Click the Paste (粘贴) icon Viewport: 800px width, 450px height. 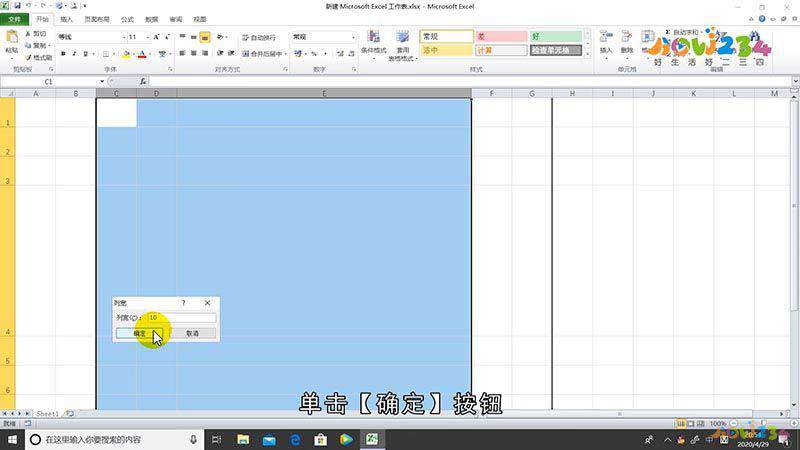coord(11,37)
